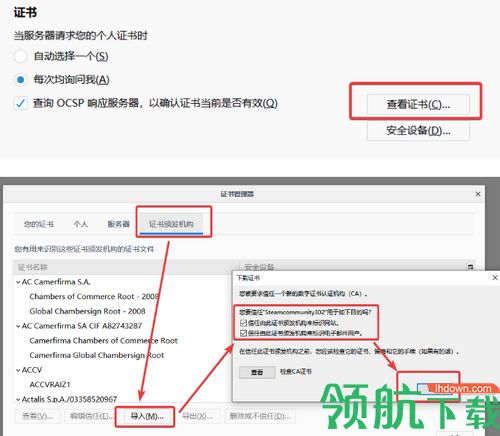The width and height of the screenshot is (500, 436).
Task: Toggle trust CA to identify email users checkbox
Action: 243,333
